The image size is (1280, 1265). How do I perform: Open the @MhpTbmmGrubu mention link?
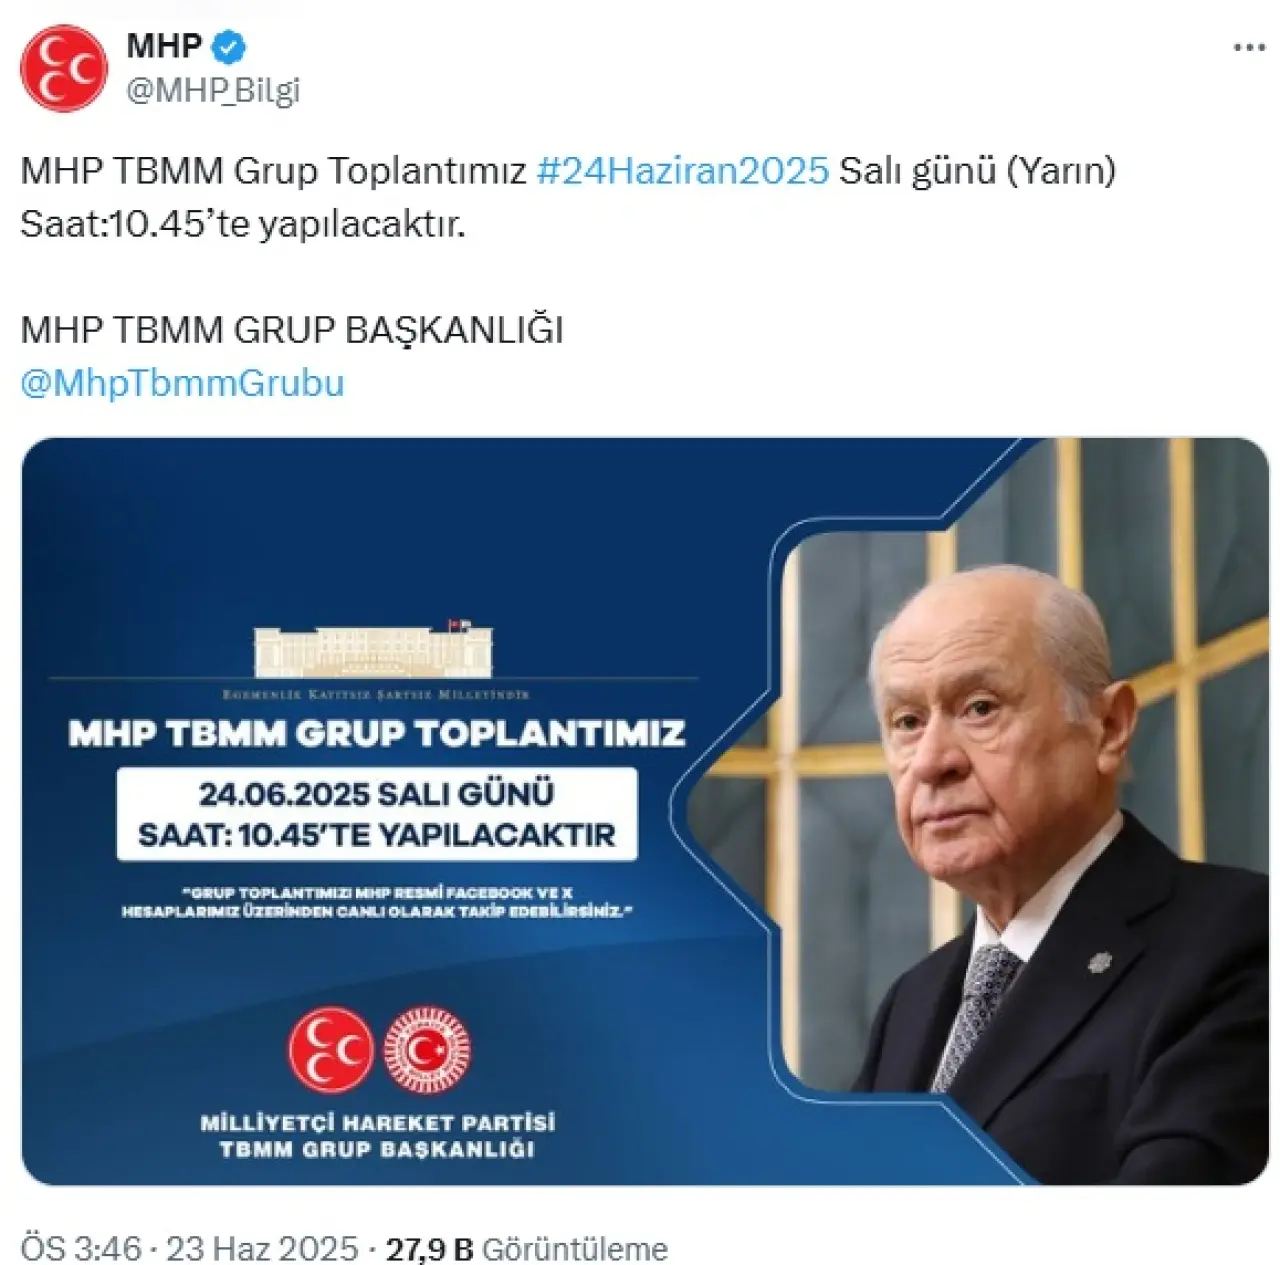tap(182, 383)
